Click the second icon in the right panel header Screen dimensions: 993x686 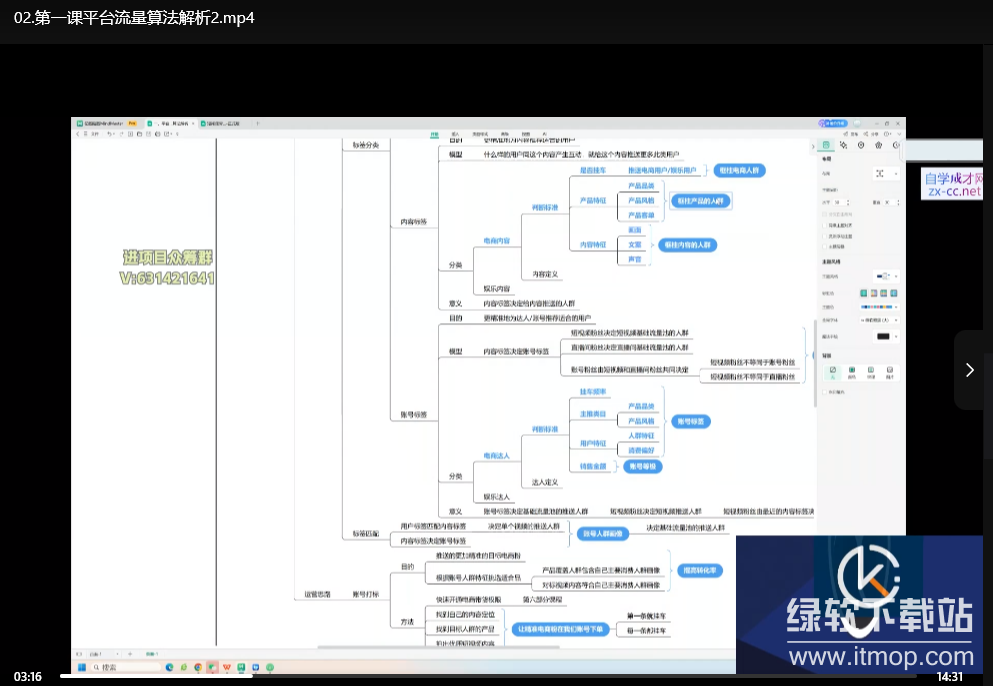(844, 145)
